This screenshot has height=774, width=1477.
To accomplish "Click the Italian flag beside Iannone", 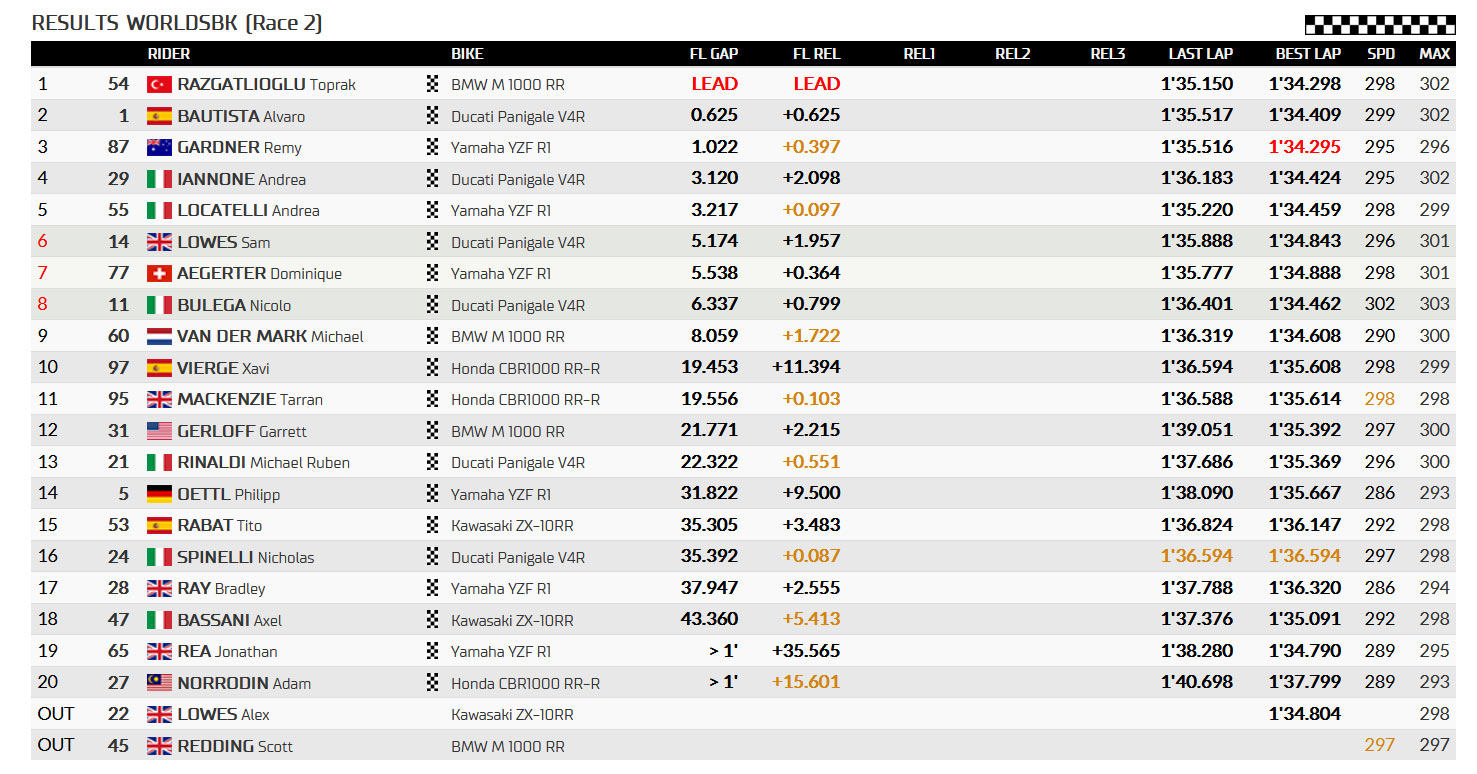I will coord(159,179).
